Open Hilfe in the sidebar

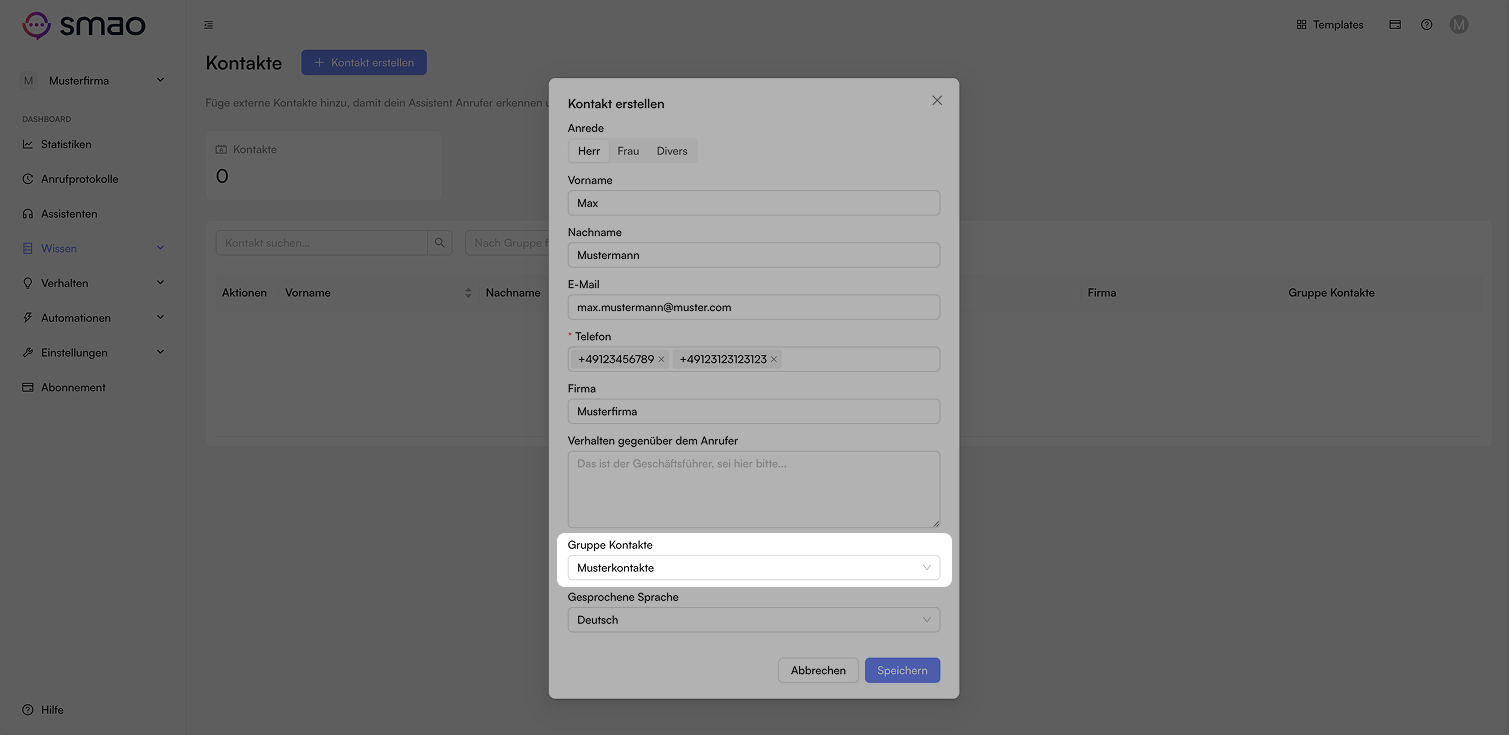point(52,710)
